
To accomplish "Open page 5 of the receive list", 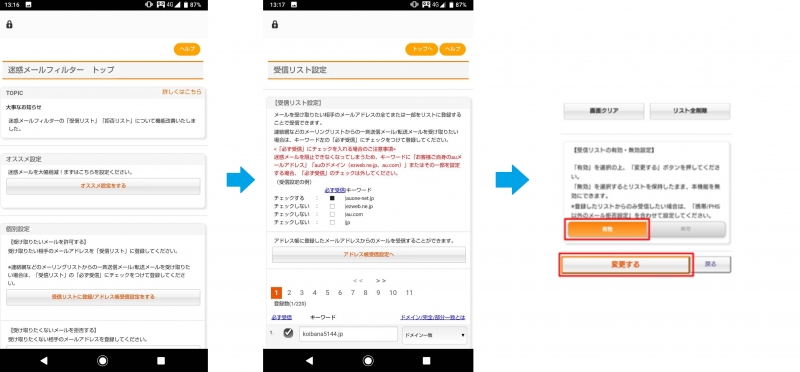I will pos(327,293).
